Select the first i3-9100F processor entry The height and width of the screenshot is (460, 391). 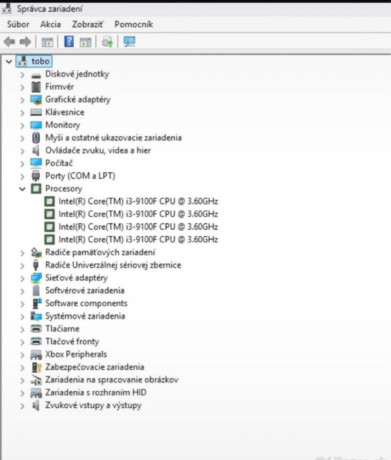point(138,201)
